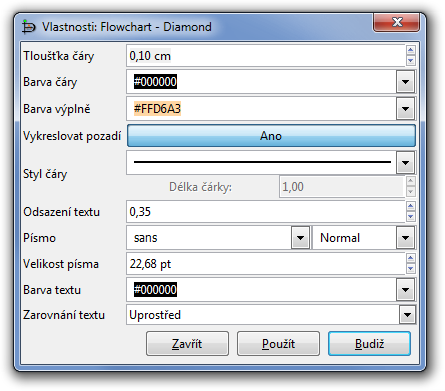The height and width of the screenshot is (391, 445).
Task: Click the dialog's diagram icon in title bar
Action: click(x=29, y=27)
